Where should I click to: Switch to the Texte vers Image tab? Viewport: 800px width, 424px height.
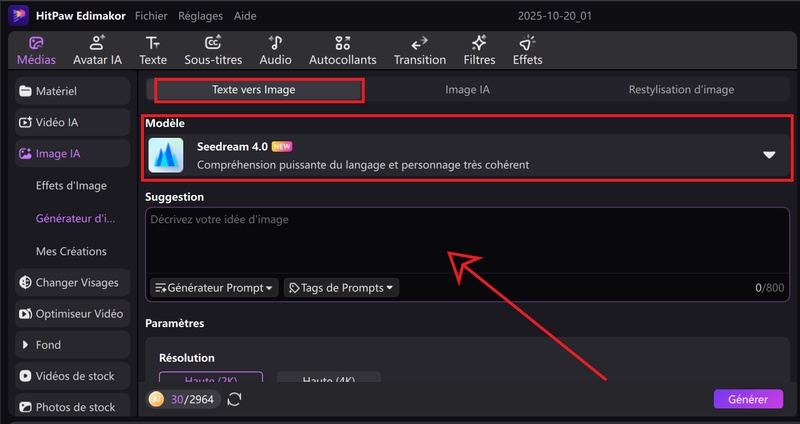coord(254,90)
